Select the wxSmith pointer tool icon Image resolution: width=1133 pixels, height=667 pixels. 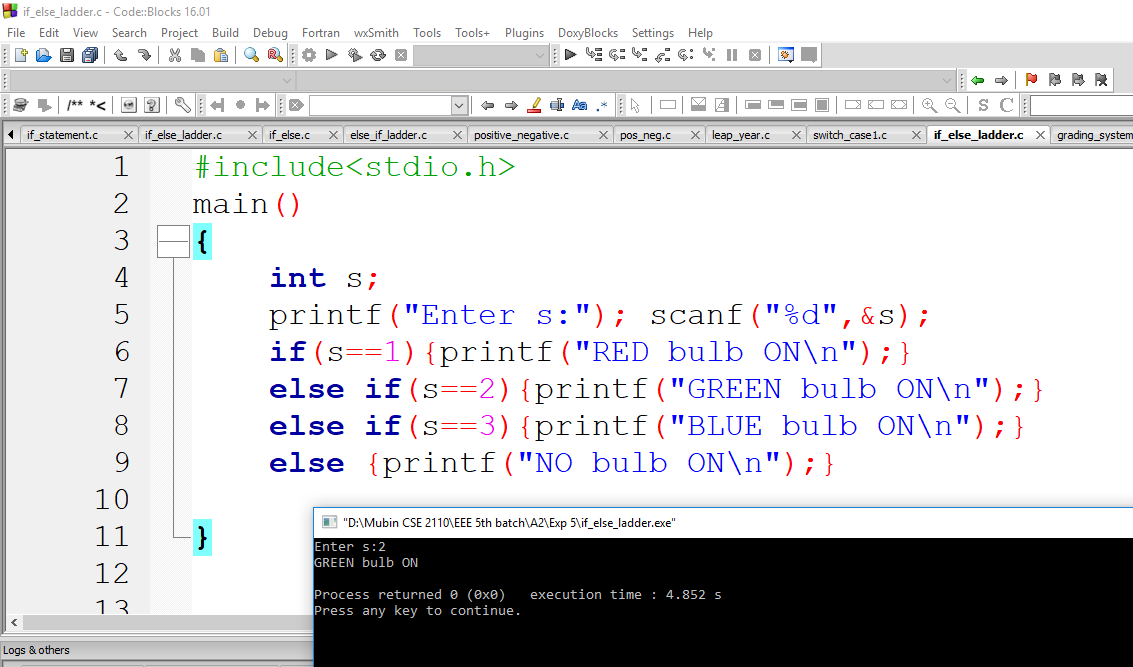(x=635, y=105)
